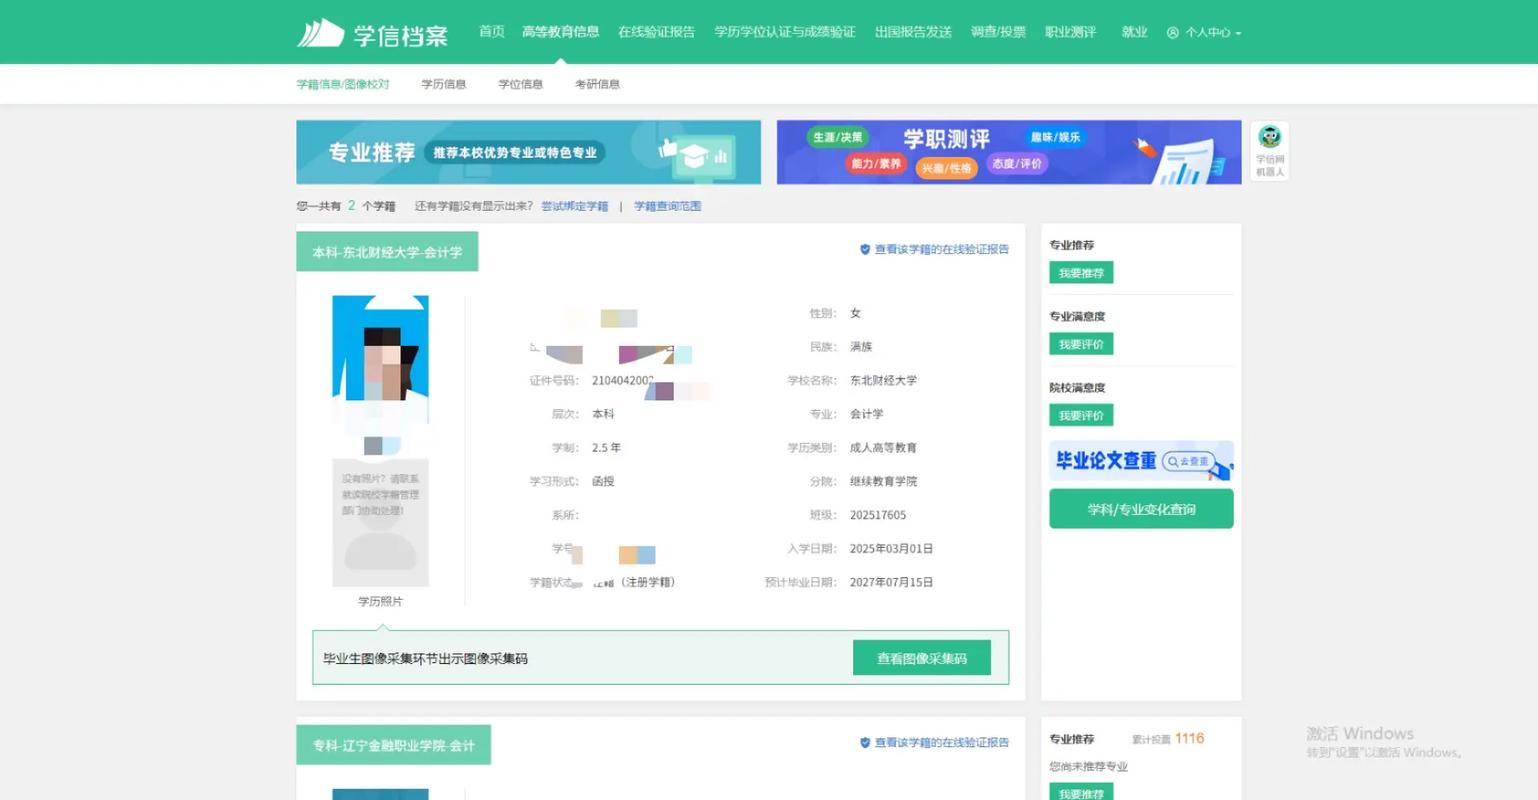Click the expected graduation date 2027年07月15日
The image size is (1538, 800).
click(x=891, y=583)
